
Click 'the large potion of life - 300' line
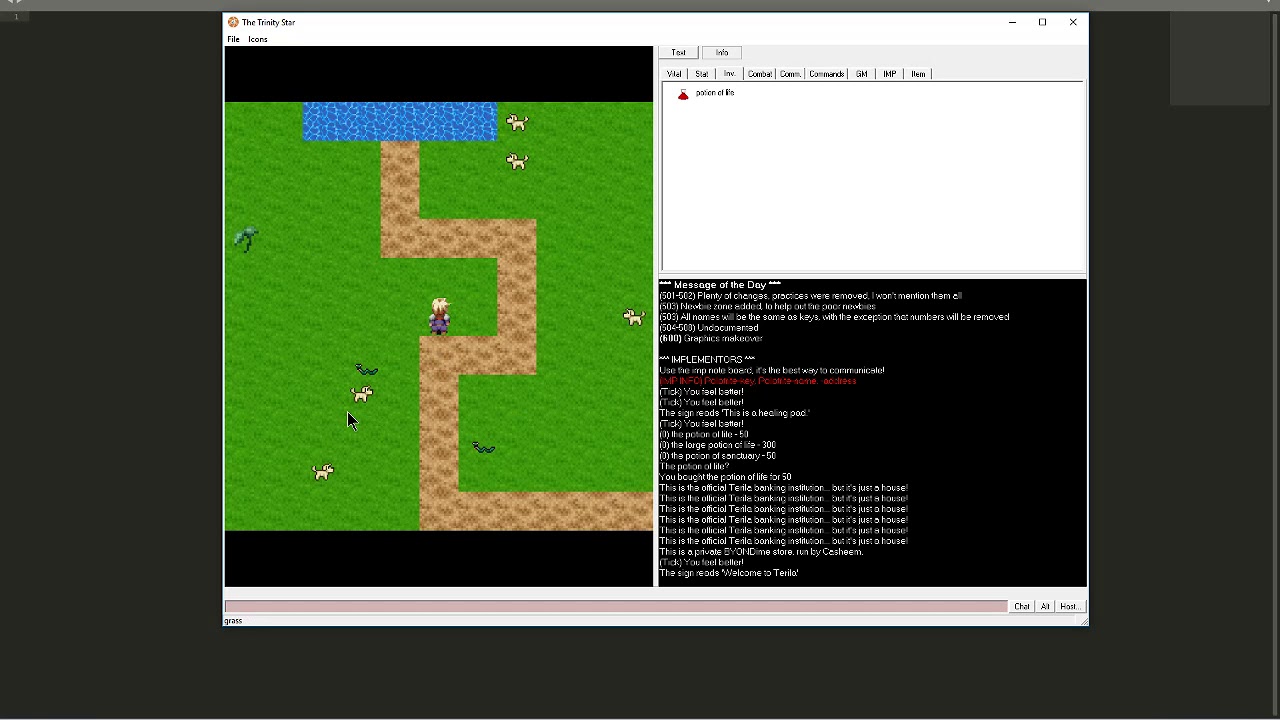[717, 445]
